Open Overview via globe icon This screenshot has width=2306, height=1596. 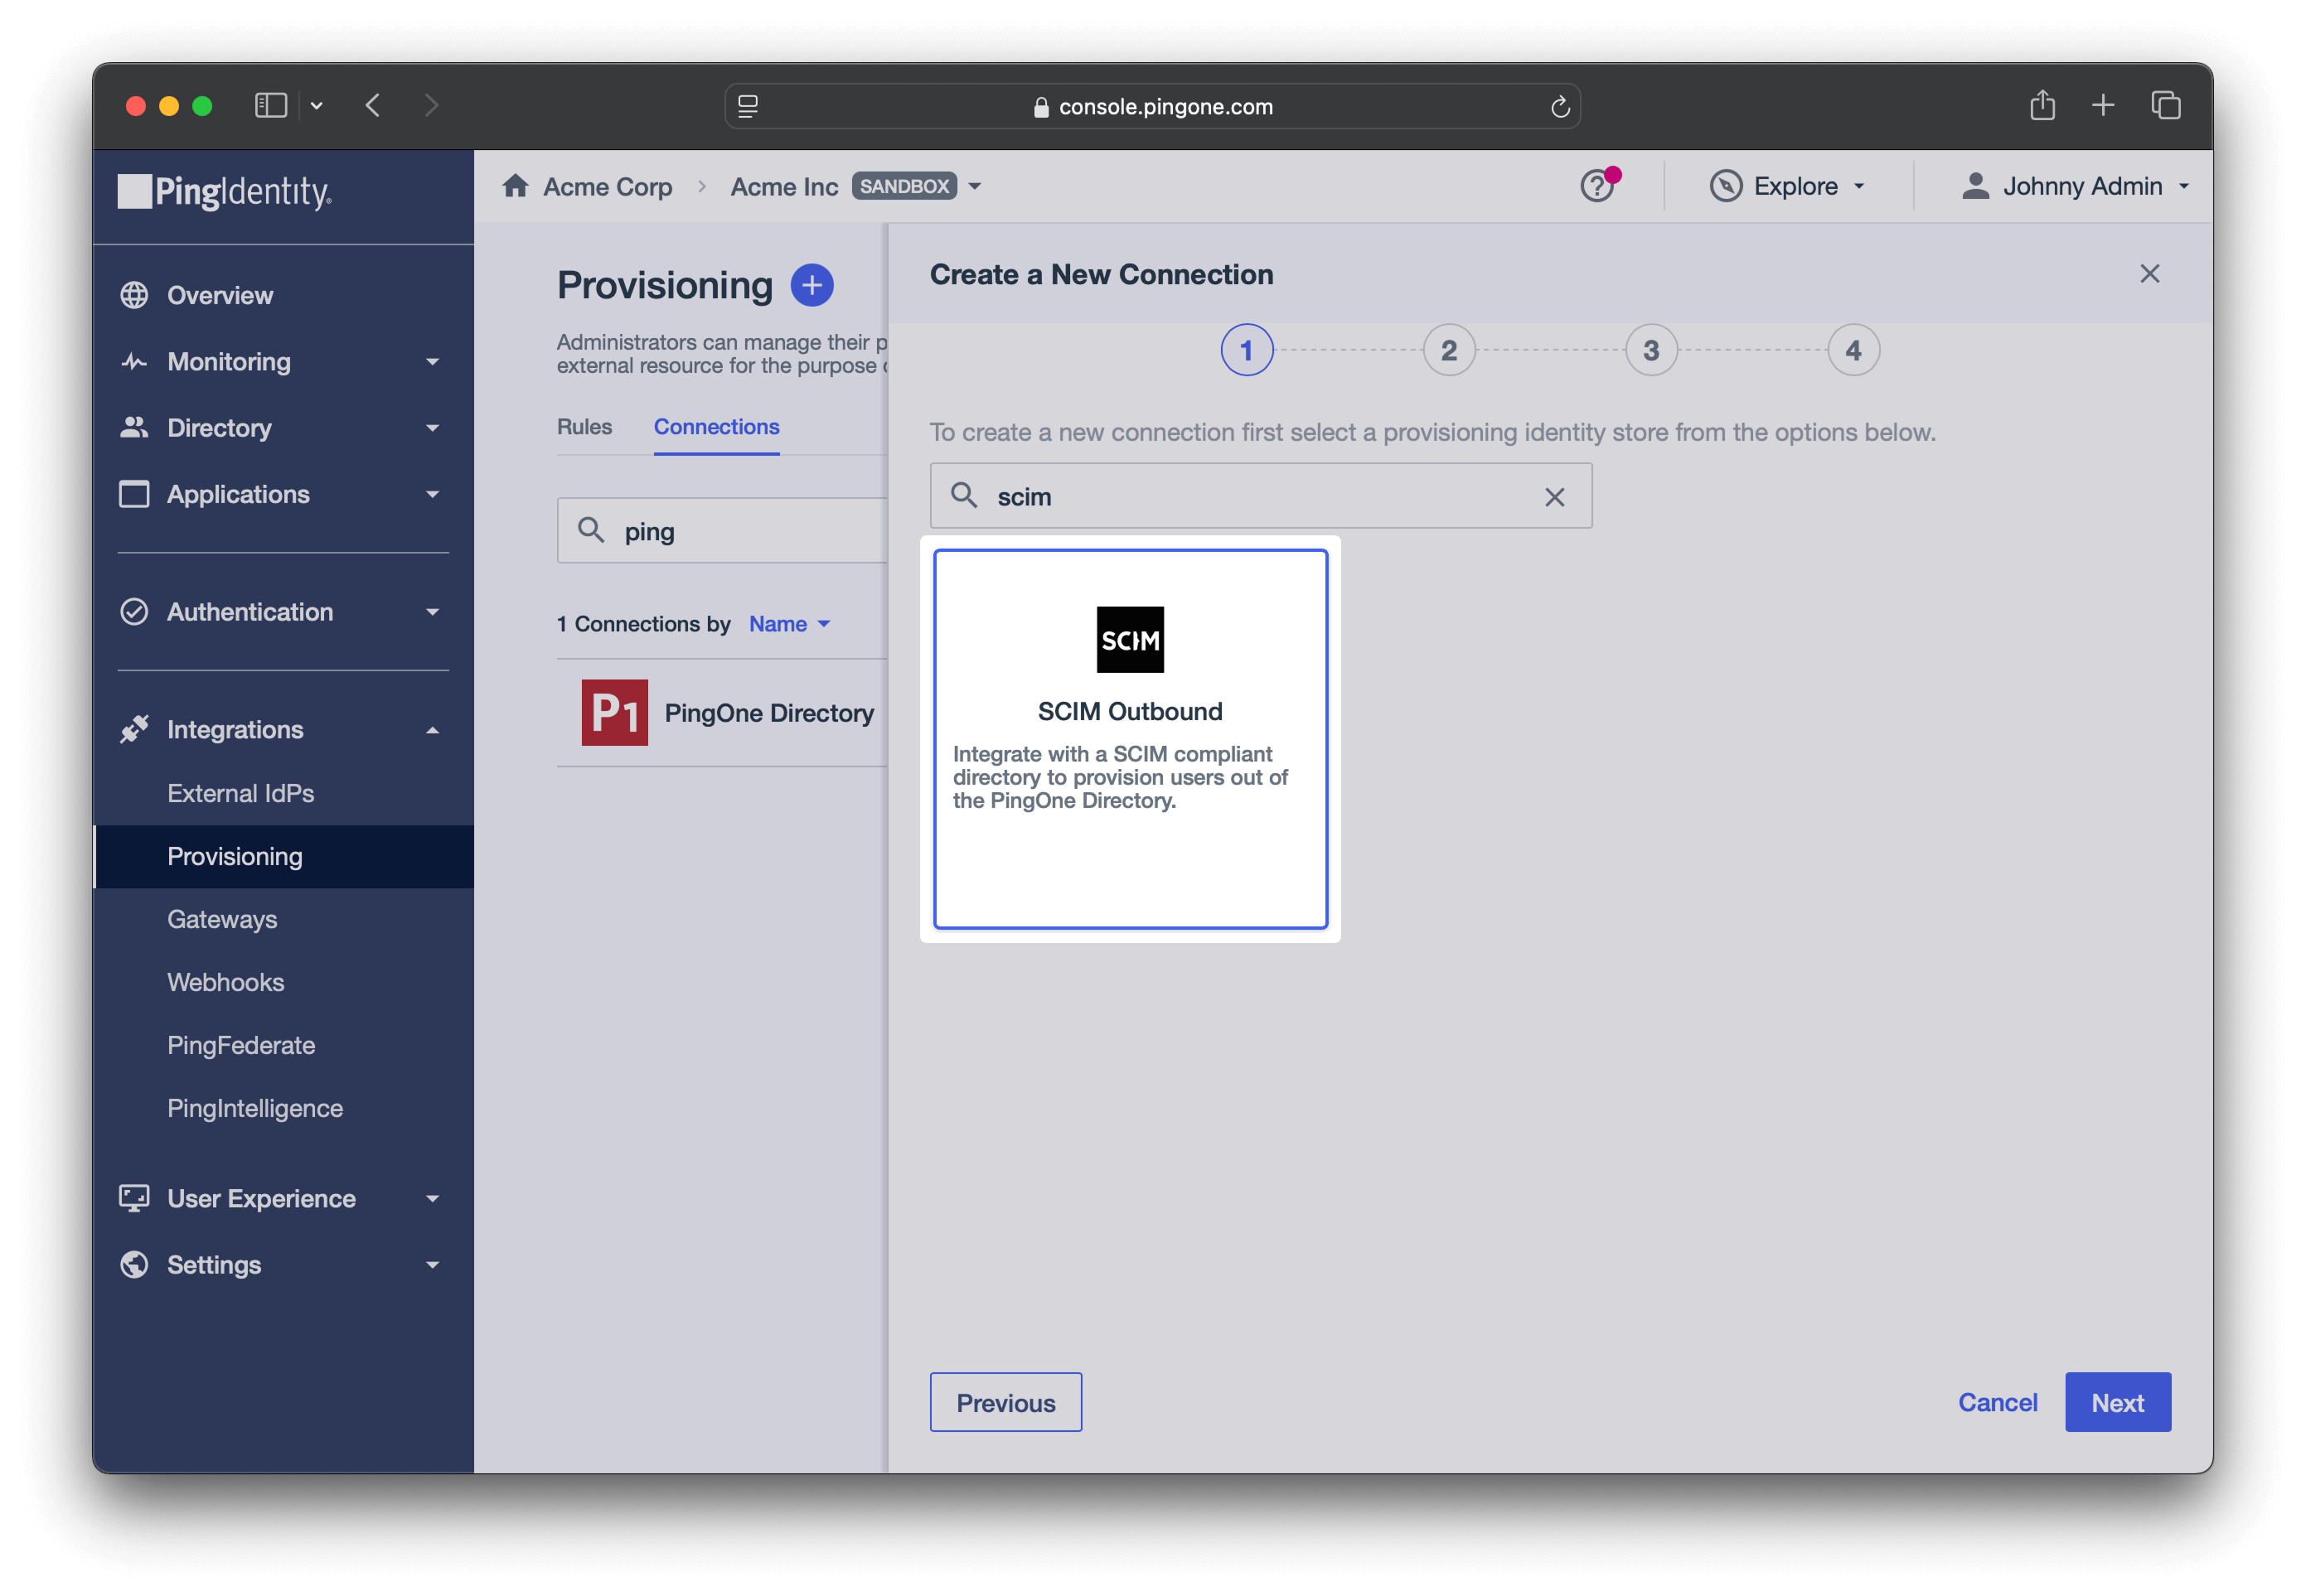[x=134, y=295]
